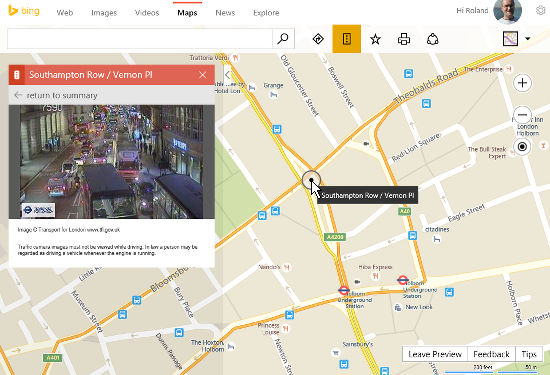Click the Grange hotel icon
Screen dimensions: 550x375
pos(274,94)
